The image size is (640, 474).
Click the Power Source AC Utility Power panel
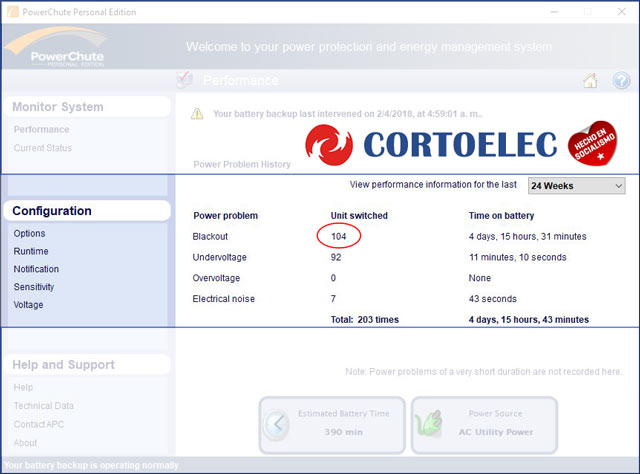pos(484,425)
